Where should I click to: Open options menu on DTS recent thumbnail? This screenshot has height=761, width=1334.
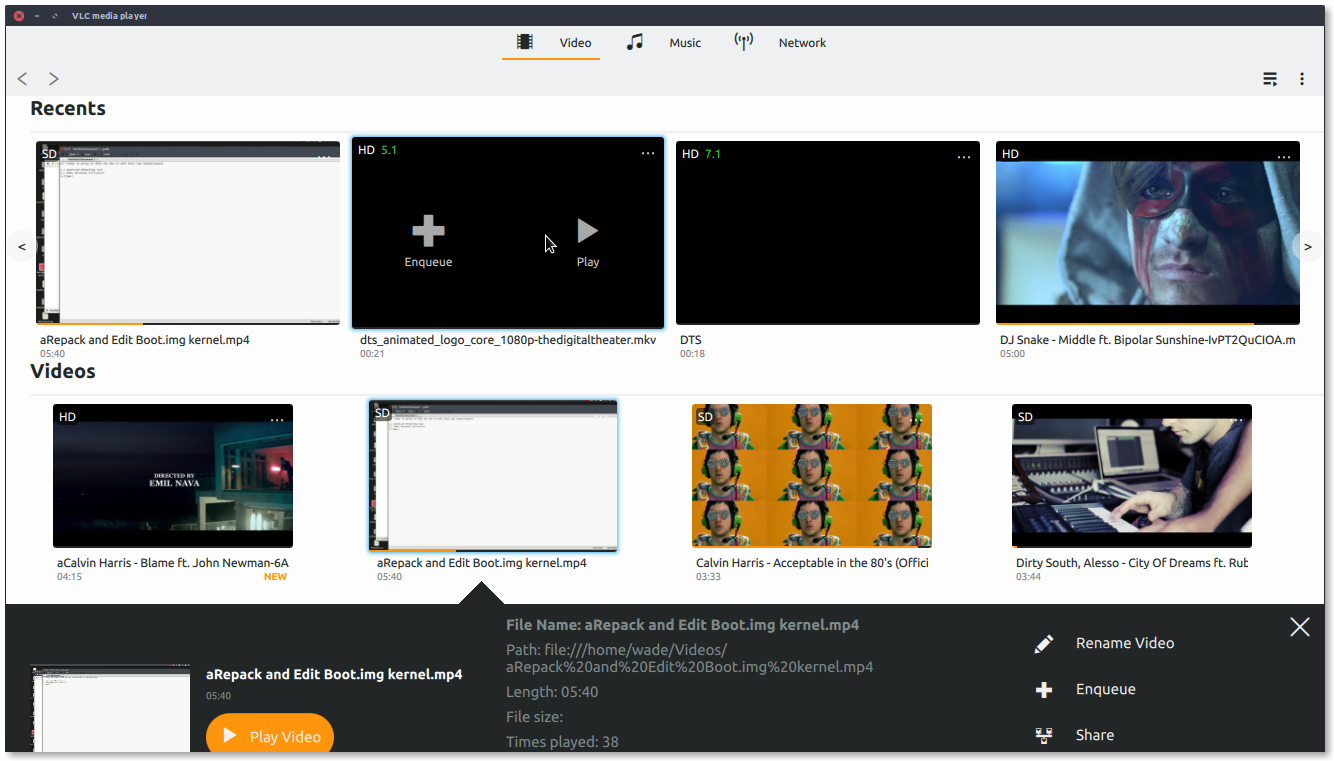(964, 157)
